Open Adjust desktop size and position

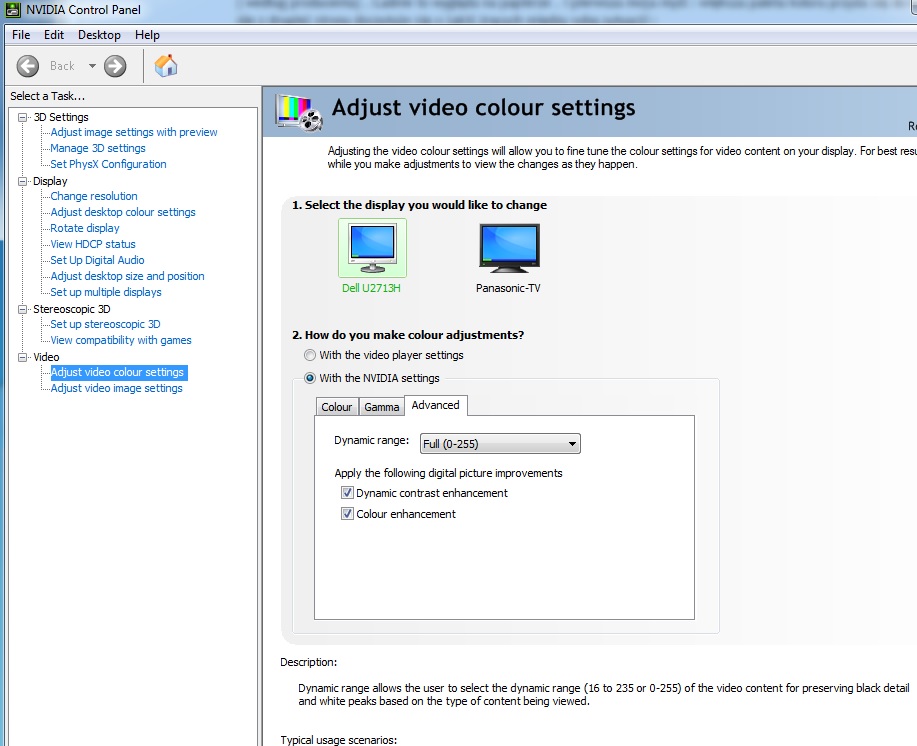127,276
